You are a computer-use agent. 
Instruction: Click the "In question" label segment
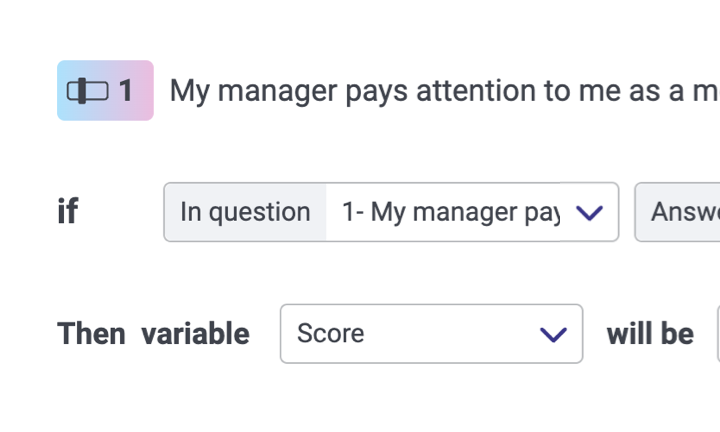pos(245,212)
